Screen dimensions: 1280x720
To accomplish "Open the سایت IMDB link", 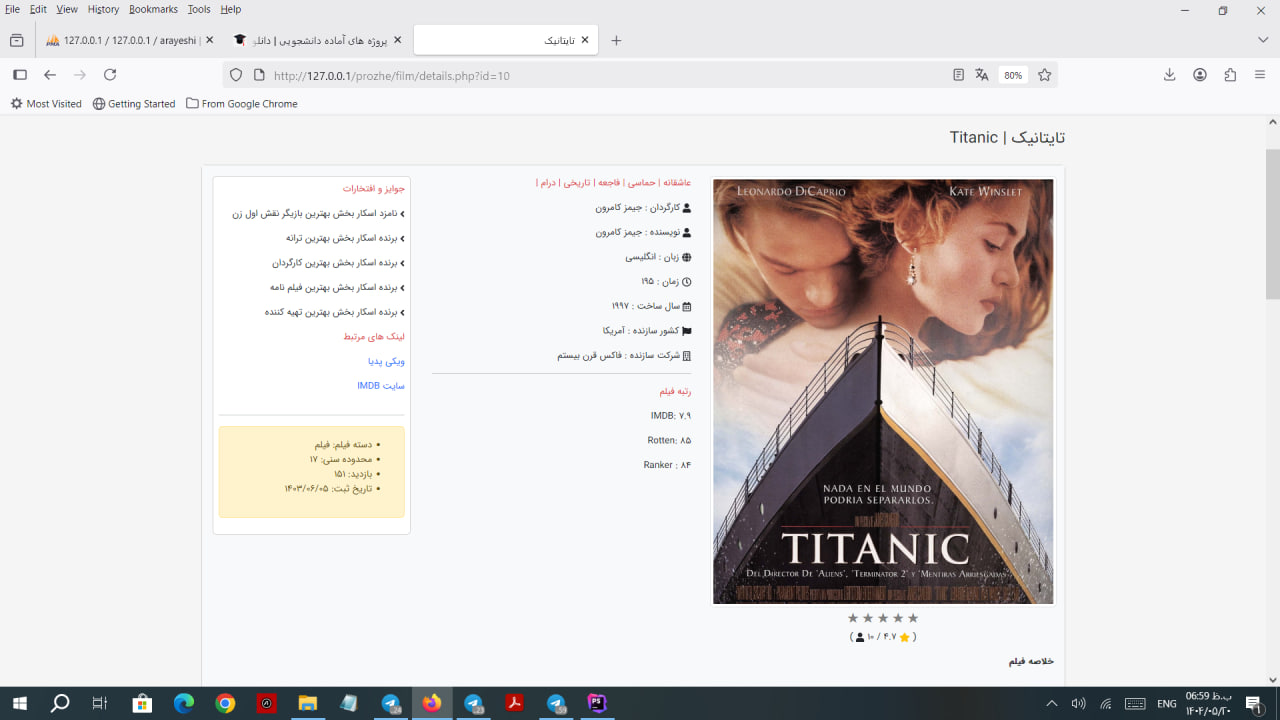I will [x=381, y=385].
